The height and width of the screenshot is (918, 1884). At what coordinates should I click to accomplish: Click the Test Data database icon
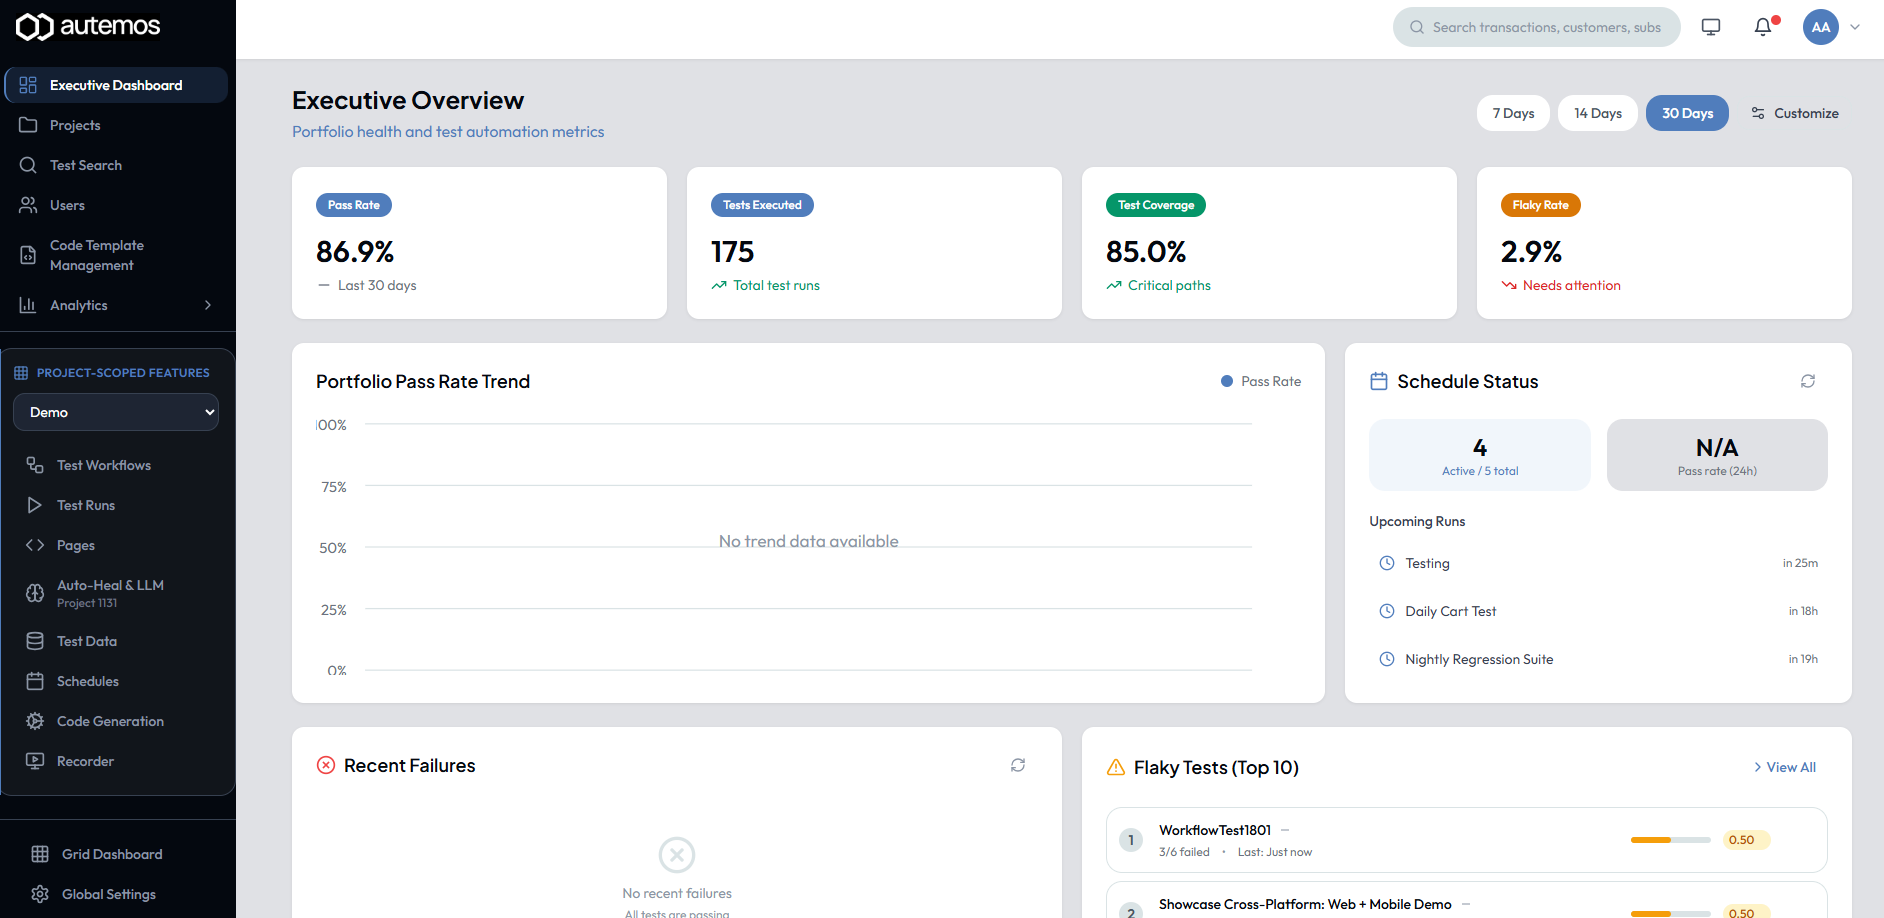pos(35,641)
